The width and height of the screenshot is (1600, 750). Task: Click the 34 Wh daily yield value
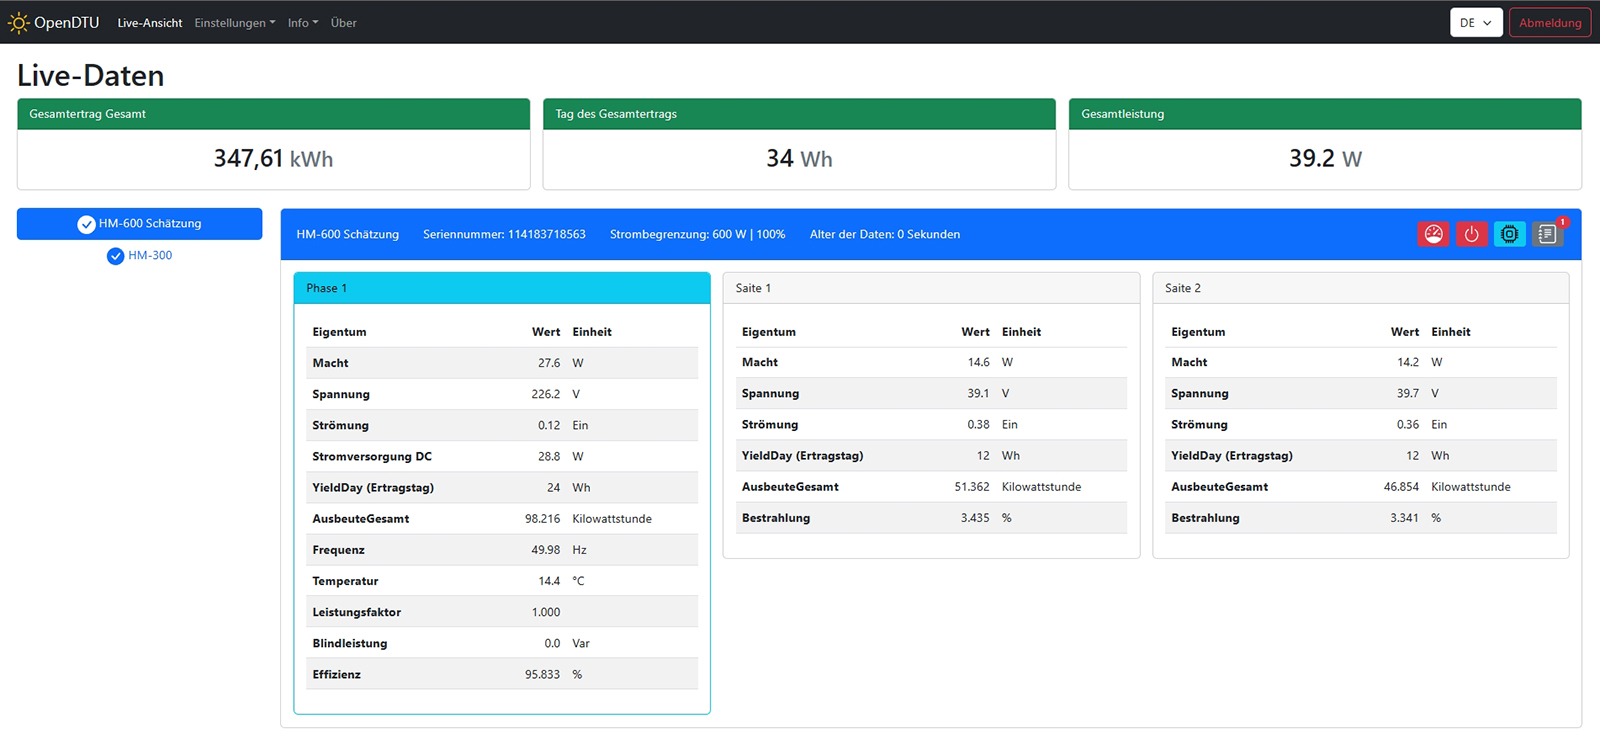(799, 159)
